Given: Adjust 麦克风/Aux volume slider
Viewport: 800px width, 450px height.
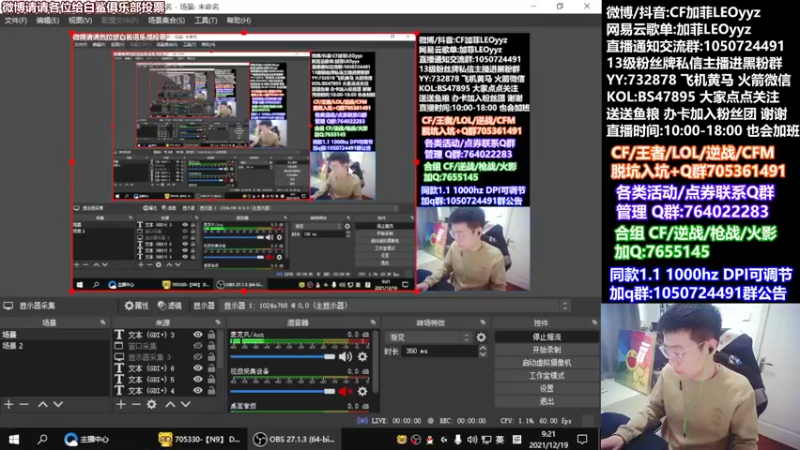Looking at the screenshot, I should [283, 357].
